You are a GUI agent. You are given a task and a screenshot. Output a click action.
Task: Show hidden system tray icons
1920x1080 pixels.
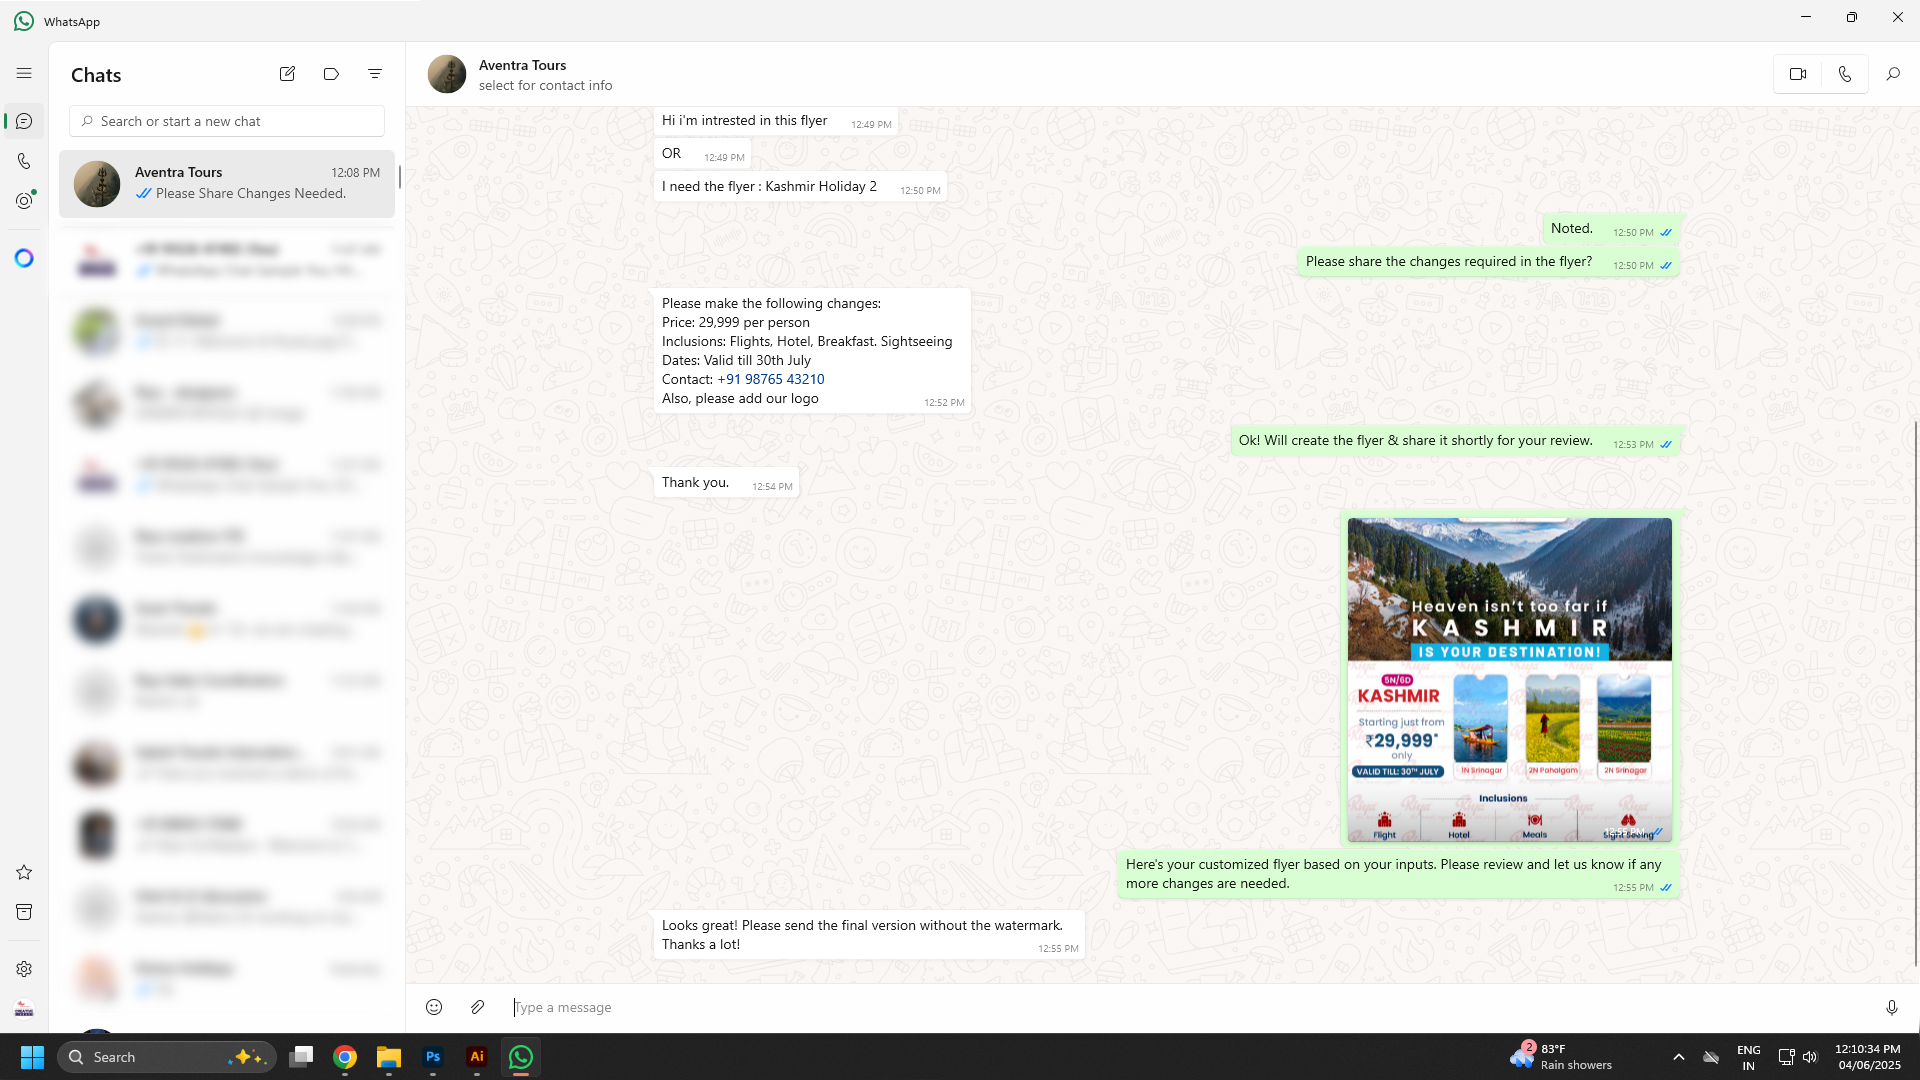click(1679, 1057)
